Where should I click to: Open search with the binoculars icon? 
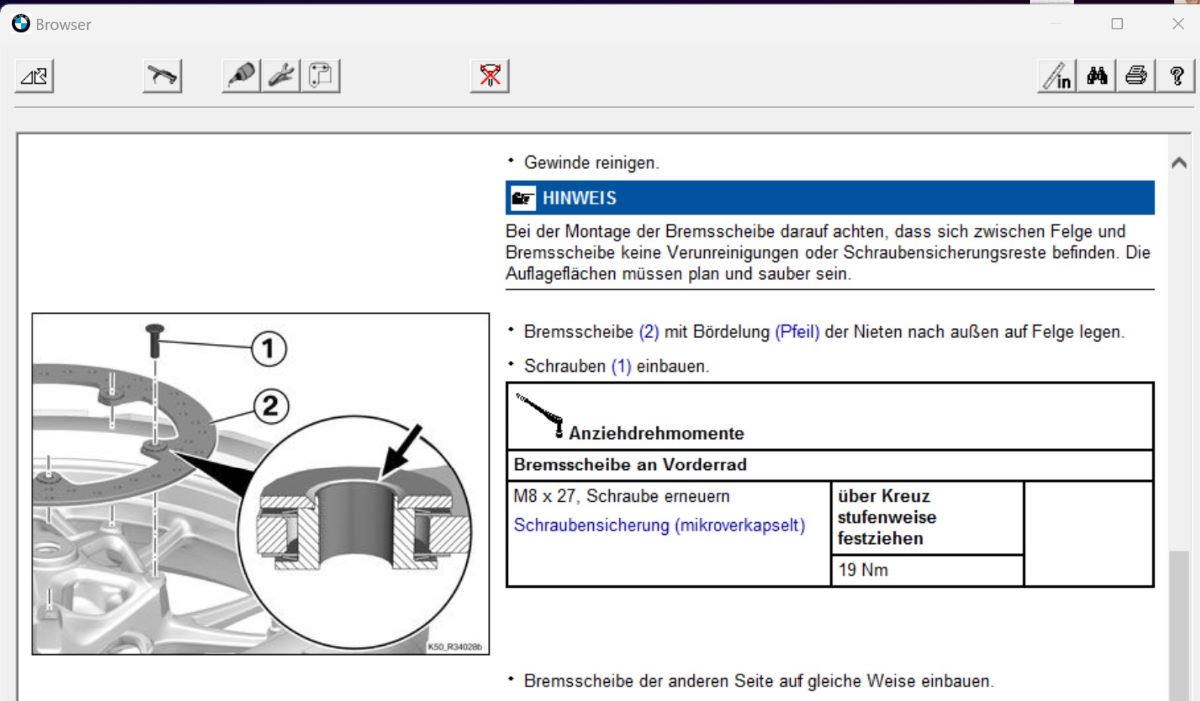tap(1097, 76)
